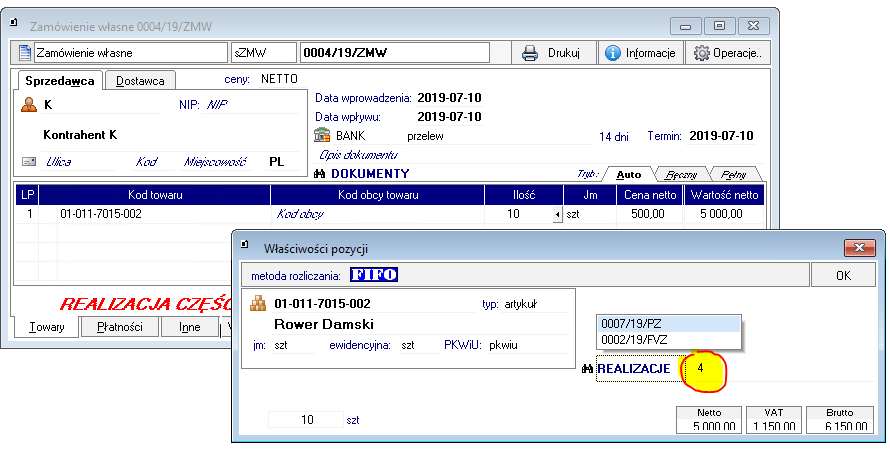Click the product boxes icon in Właściwości pozycji
This screenshot has width=890, height=449.
[257, 303]
